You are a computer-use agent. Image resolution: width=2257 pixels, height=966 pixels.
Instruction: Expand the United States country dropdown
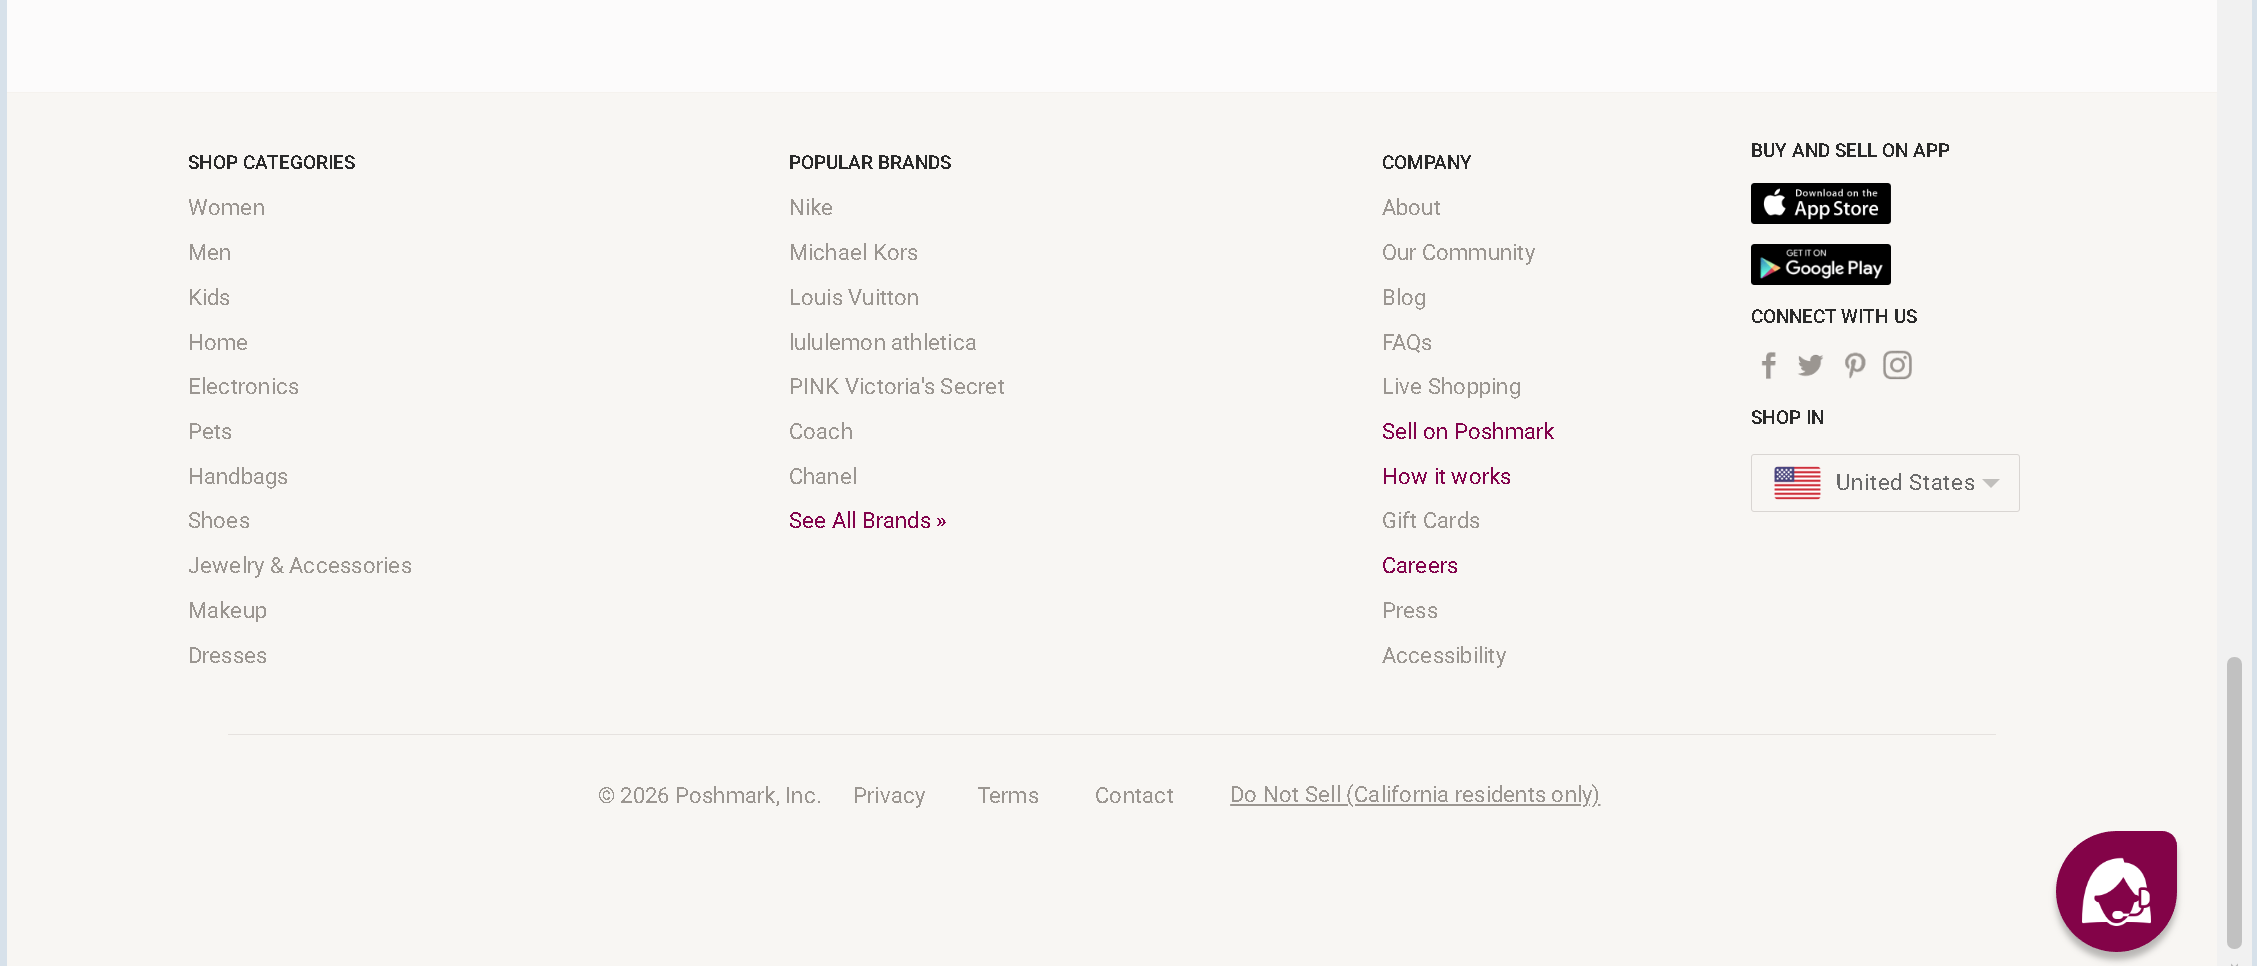coord(1990,483)
